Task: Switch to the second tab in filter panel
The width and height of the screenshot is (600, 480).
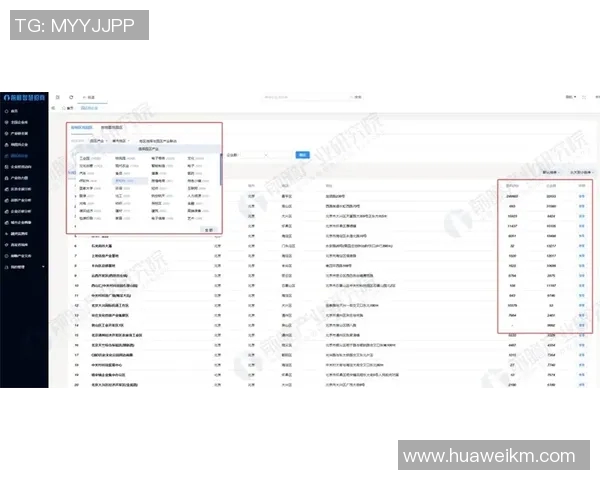Action: (x=111, y=128)
